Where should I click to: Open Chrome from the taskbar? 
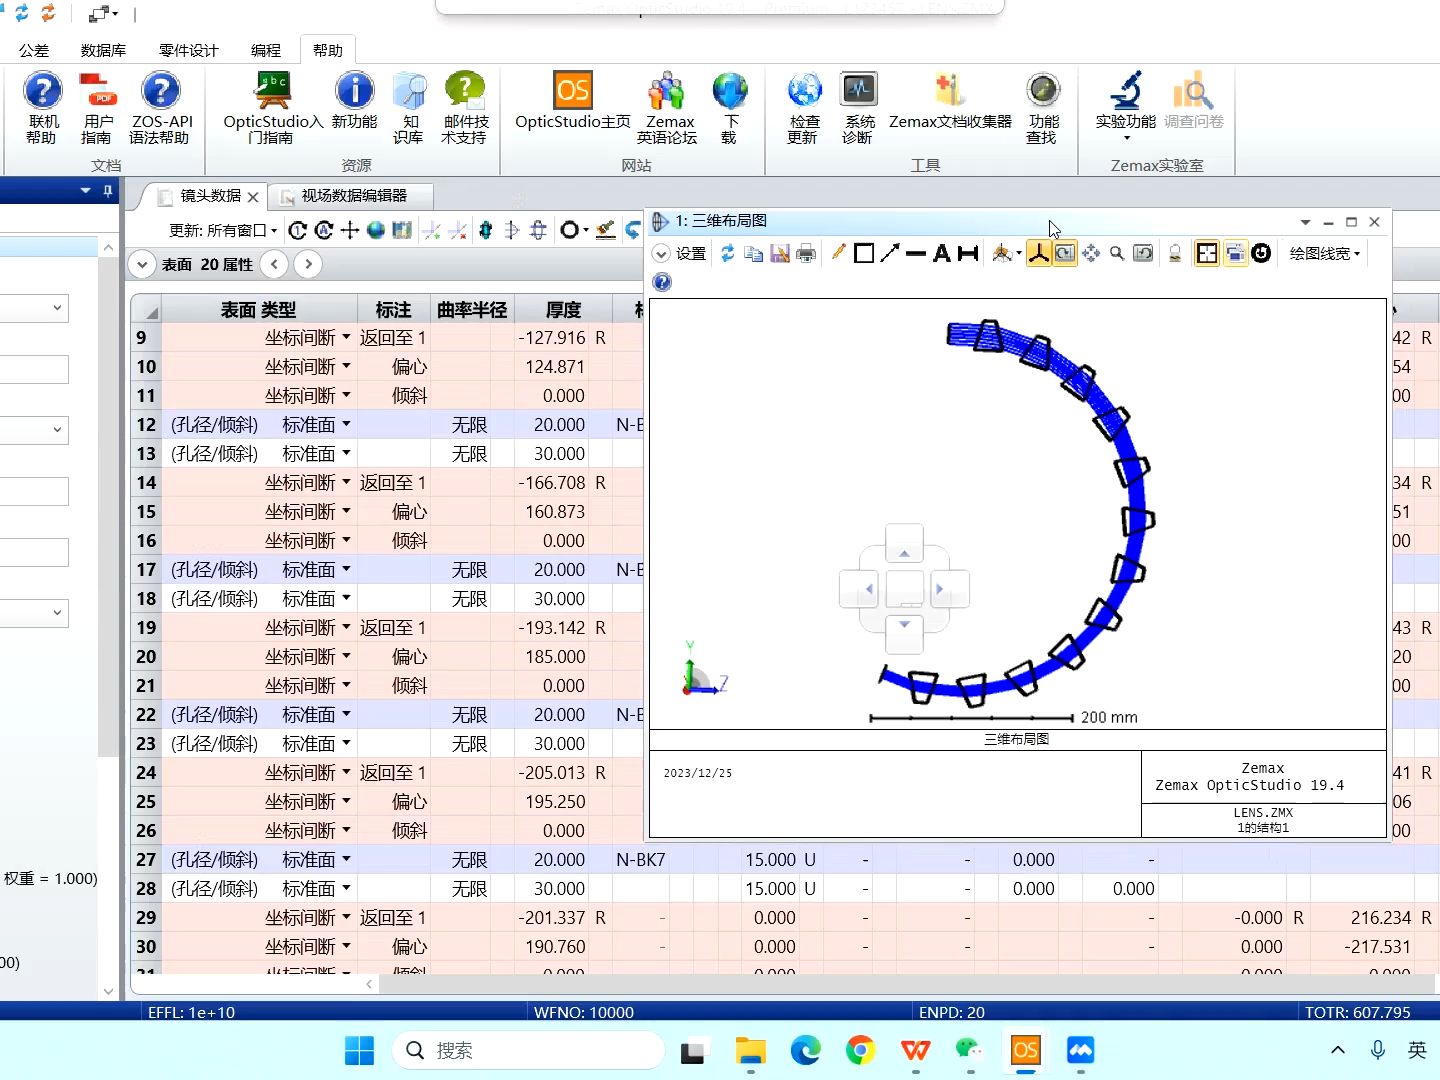point(860,1050)
